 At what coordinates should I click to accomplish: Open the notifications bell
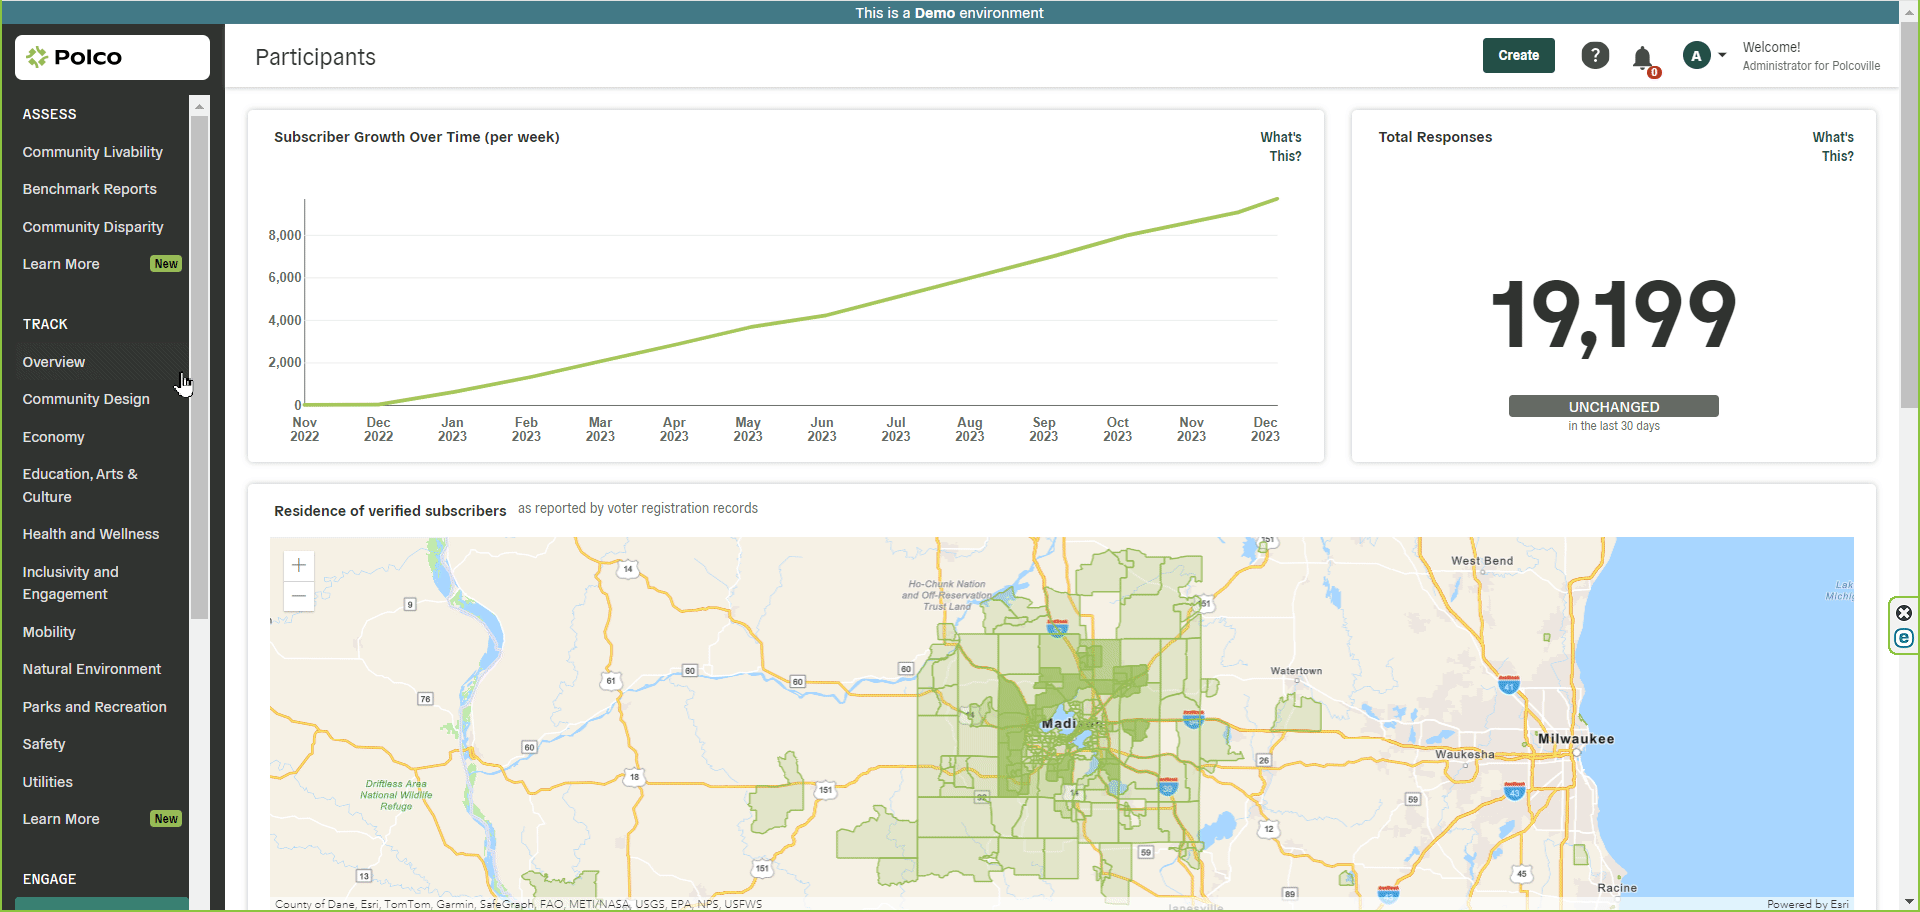click(x=1642, y=58)
